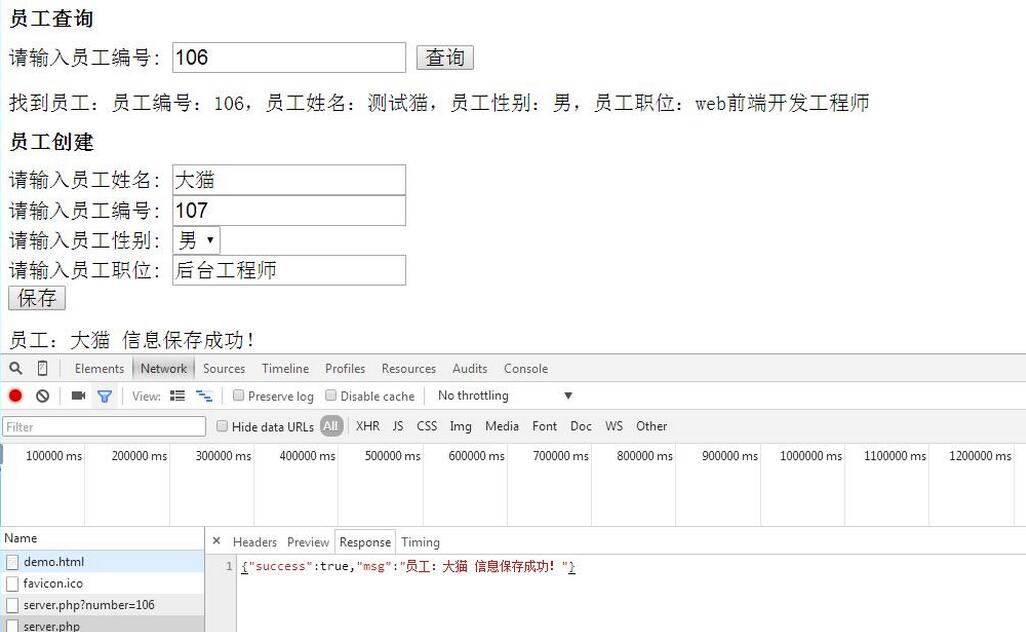Open the employee gender dropdown showing 男
The width and height of the screenshot is (1026, 632).
pyautogui.click(x=196, y=240)
